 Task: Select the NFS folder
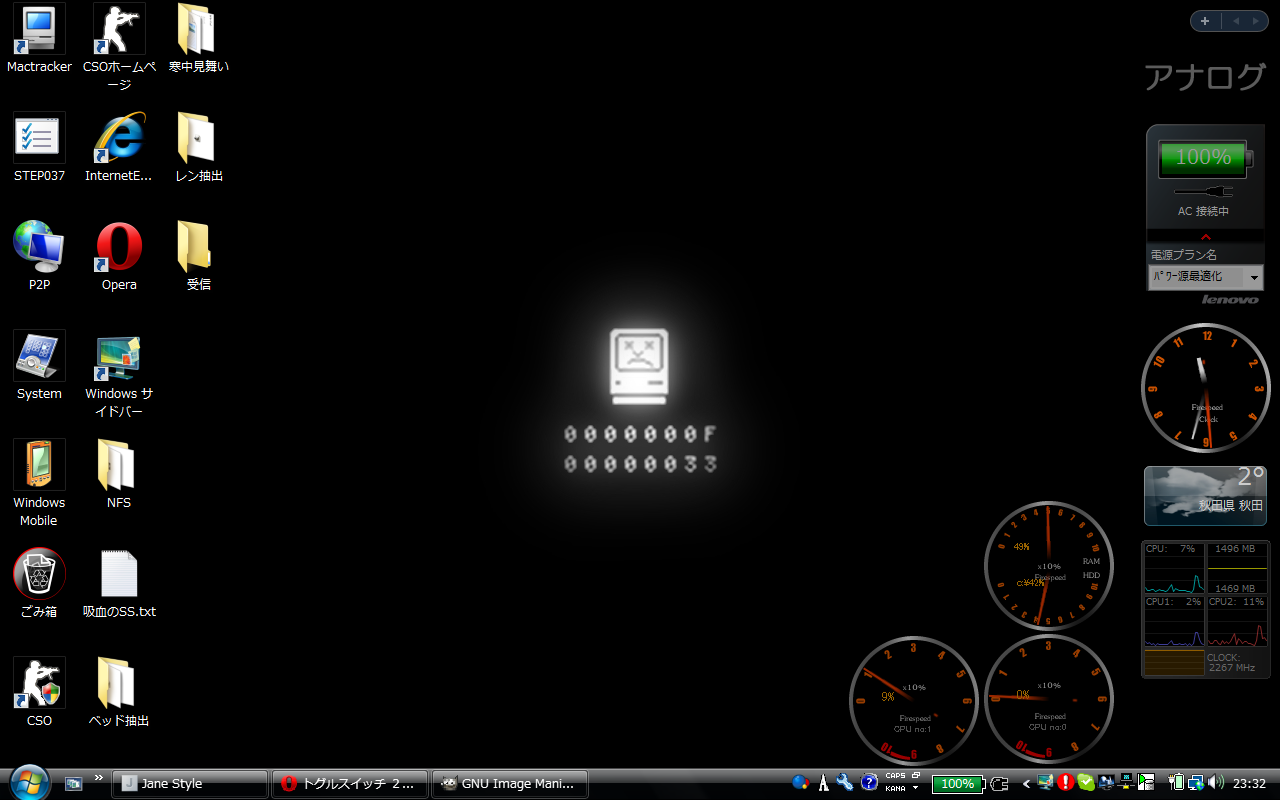[119, 475]
